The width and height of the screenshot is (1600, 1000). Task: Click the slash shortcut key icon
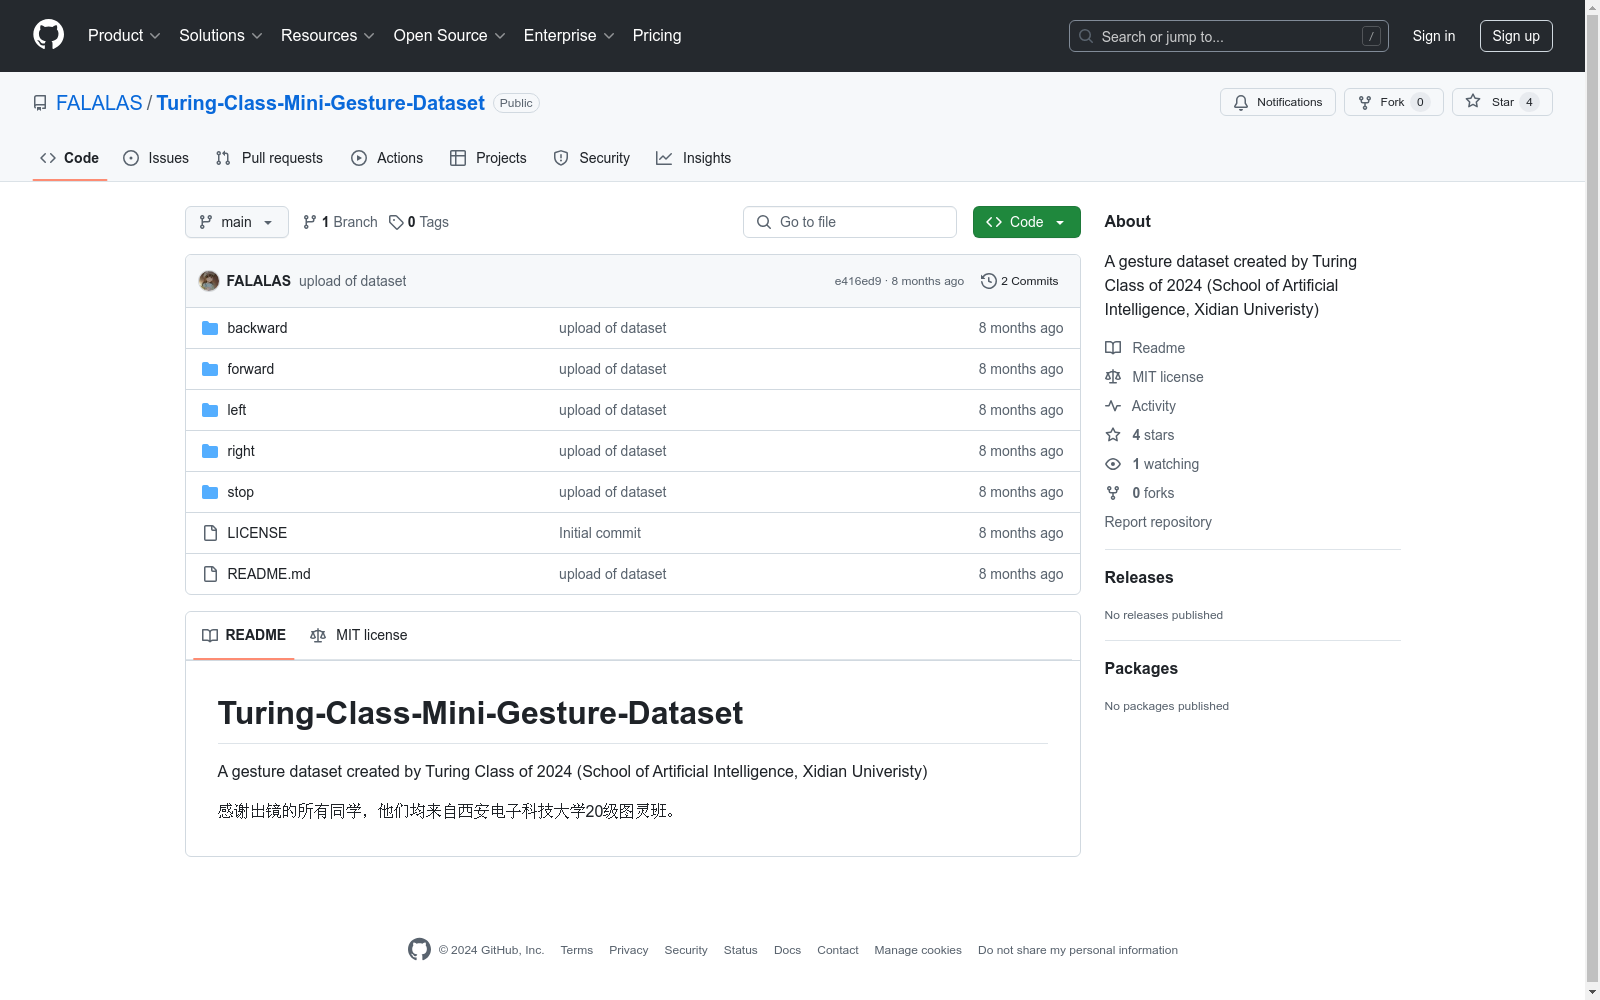pos(1371,36)
